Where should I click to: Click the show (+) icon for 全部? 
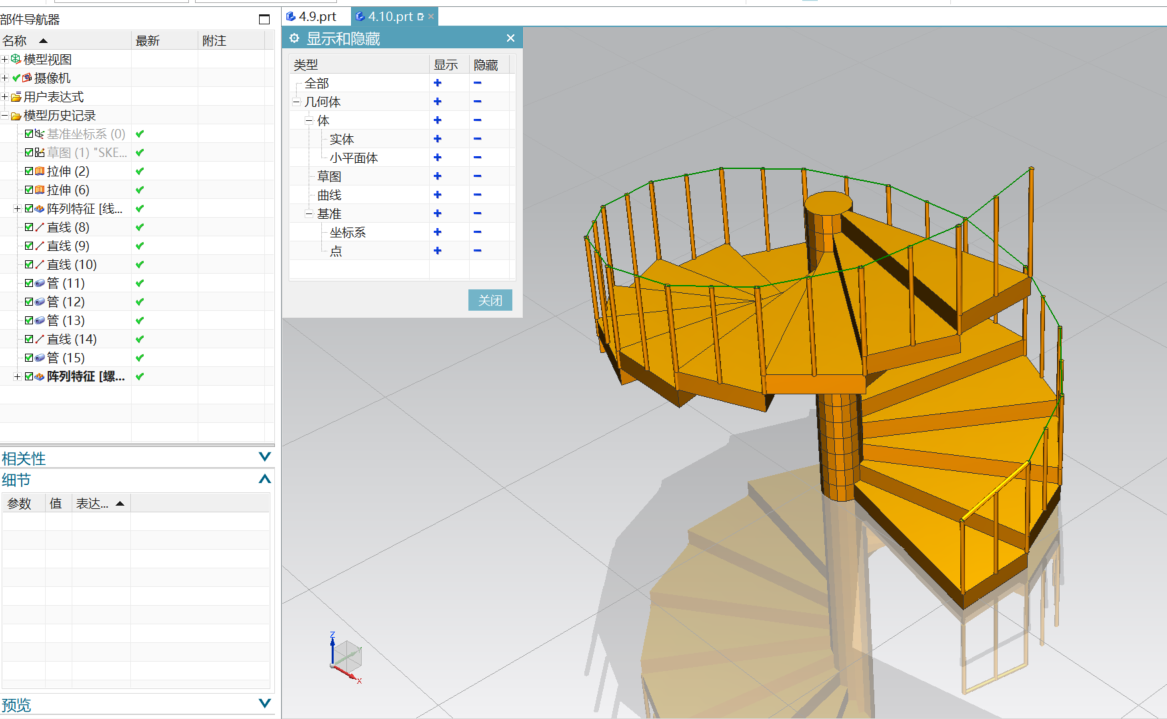click(x=438, y=83)
